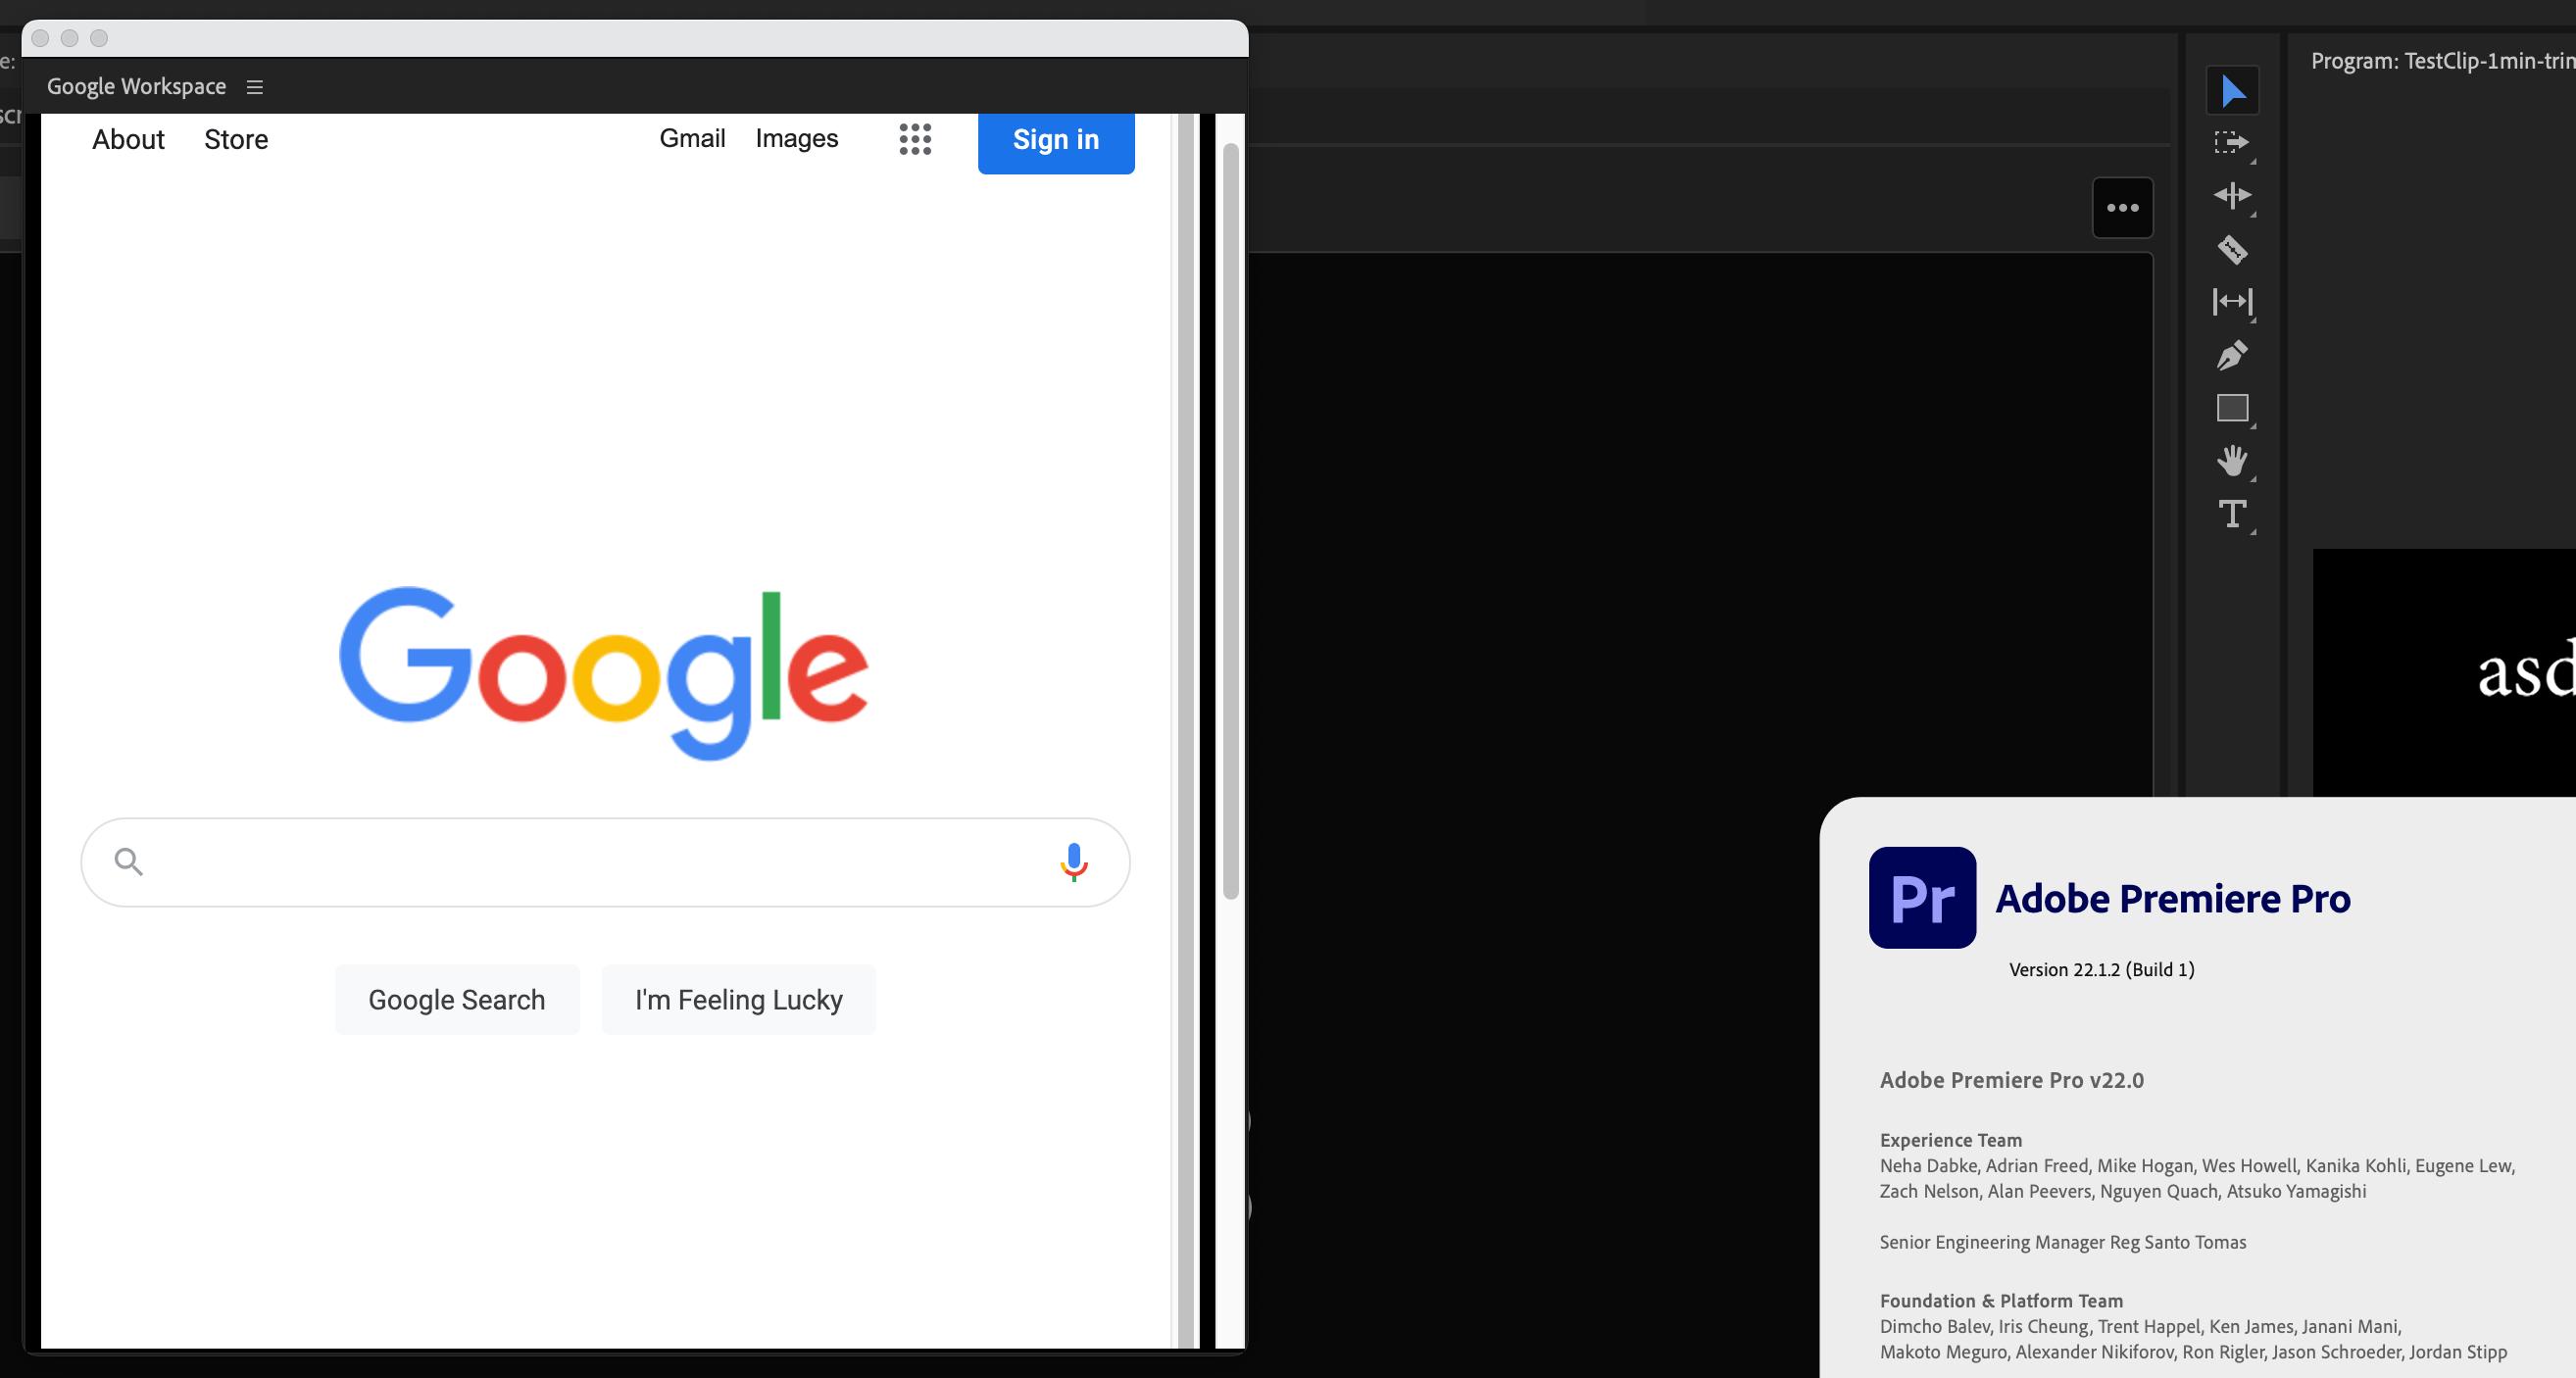Image resolution: width=2576 pixels, height=1378 pixels.
Task: Select the Type text tool
Action: [x=2232, y=514]
